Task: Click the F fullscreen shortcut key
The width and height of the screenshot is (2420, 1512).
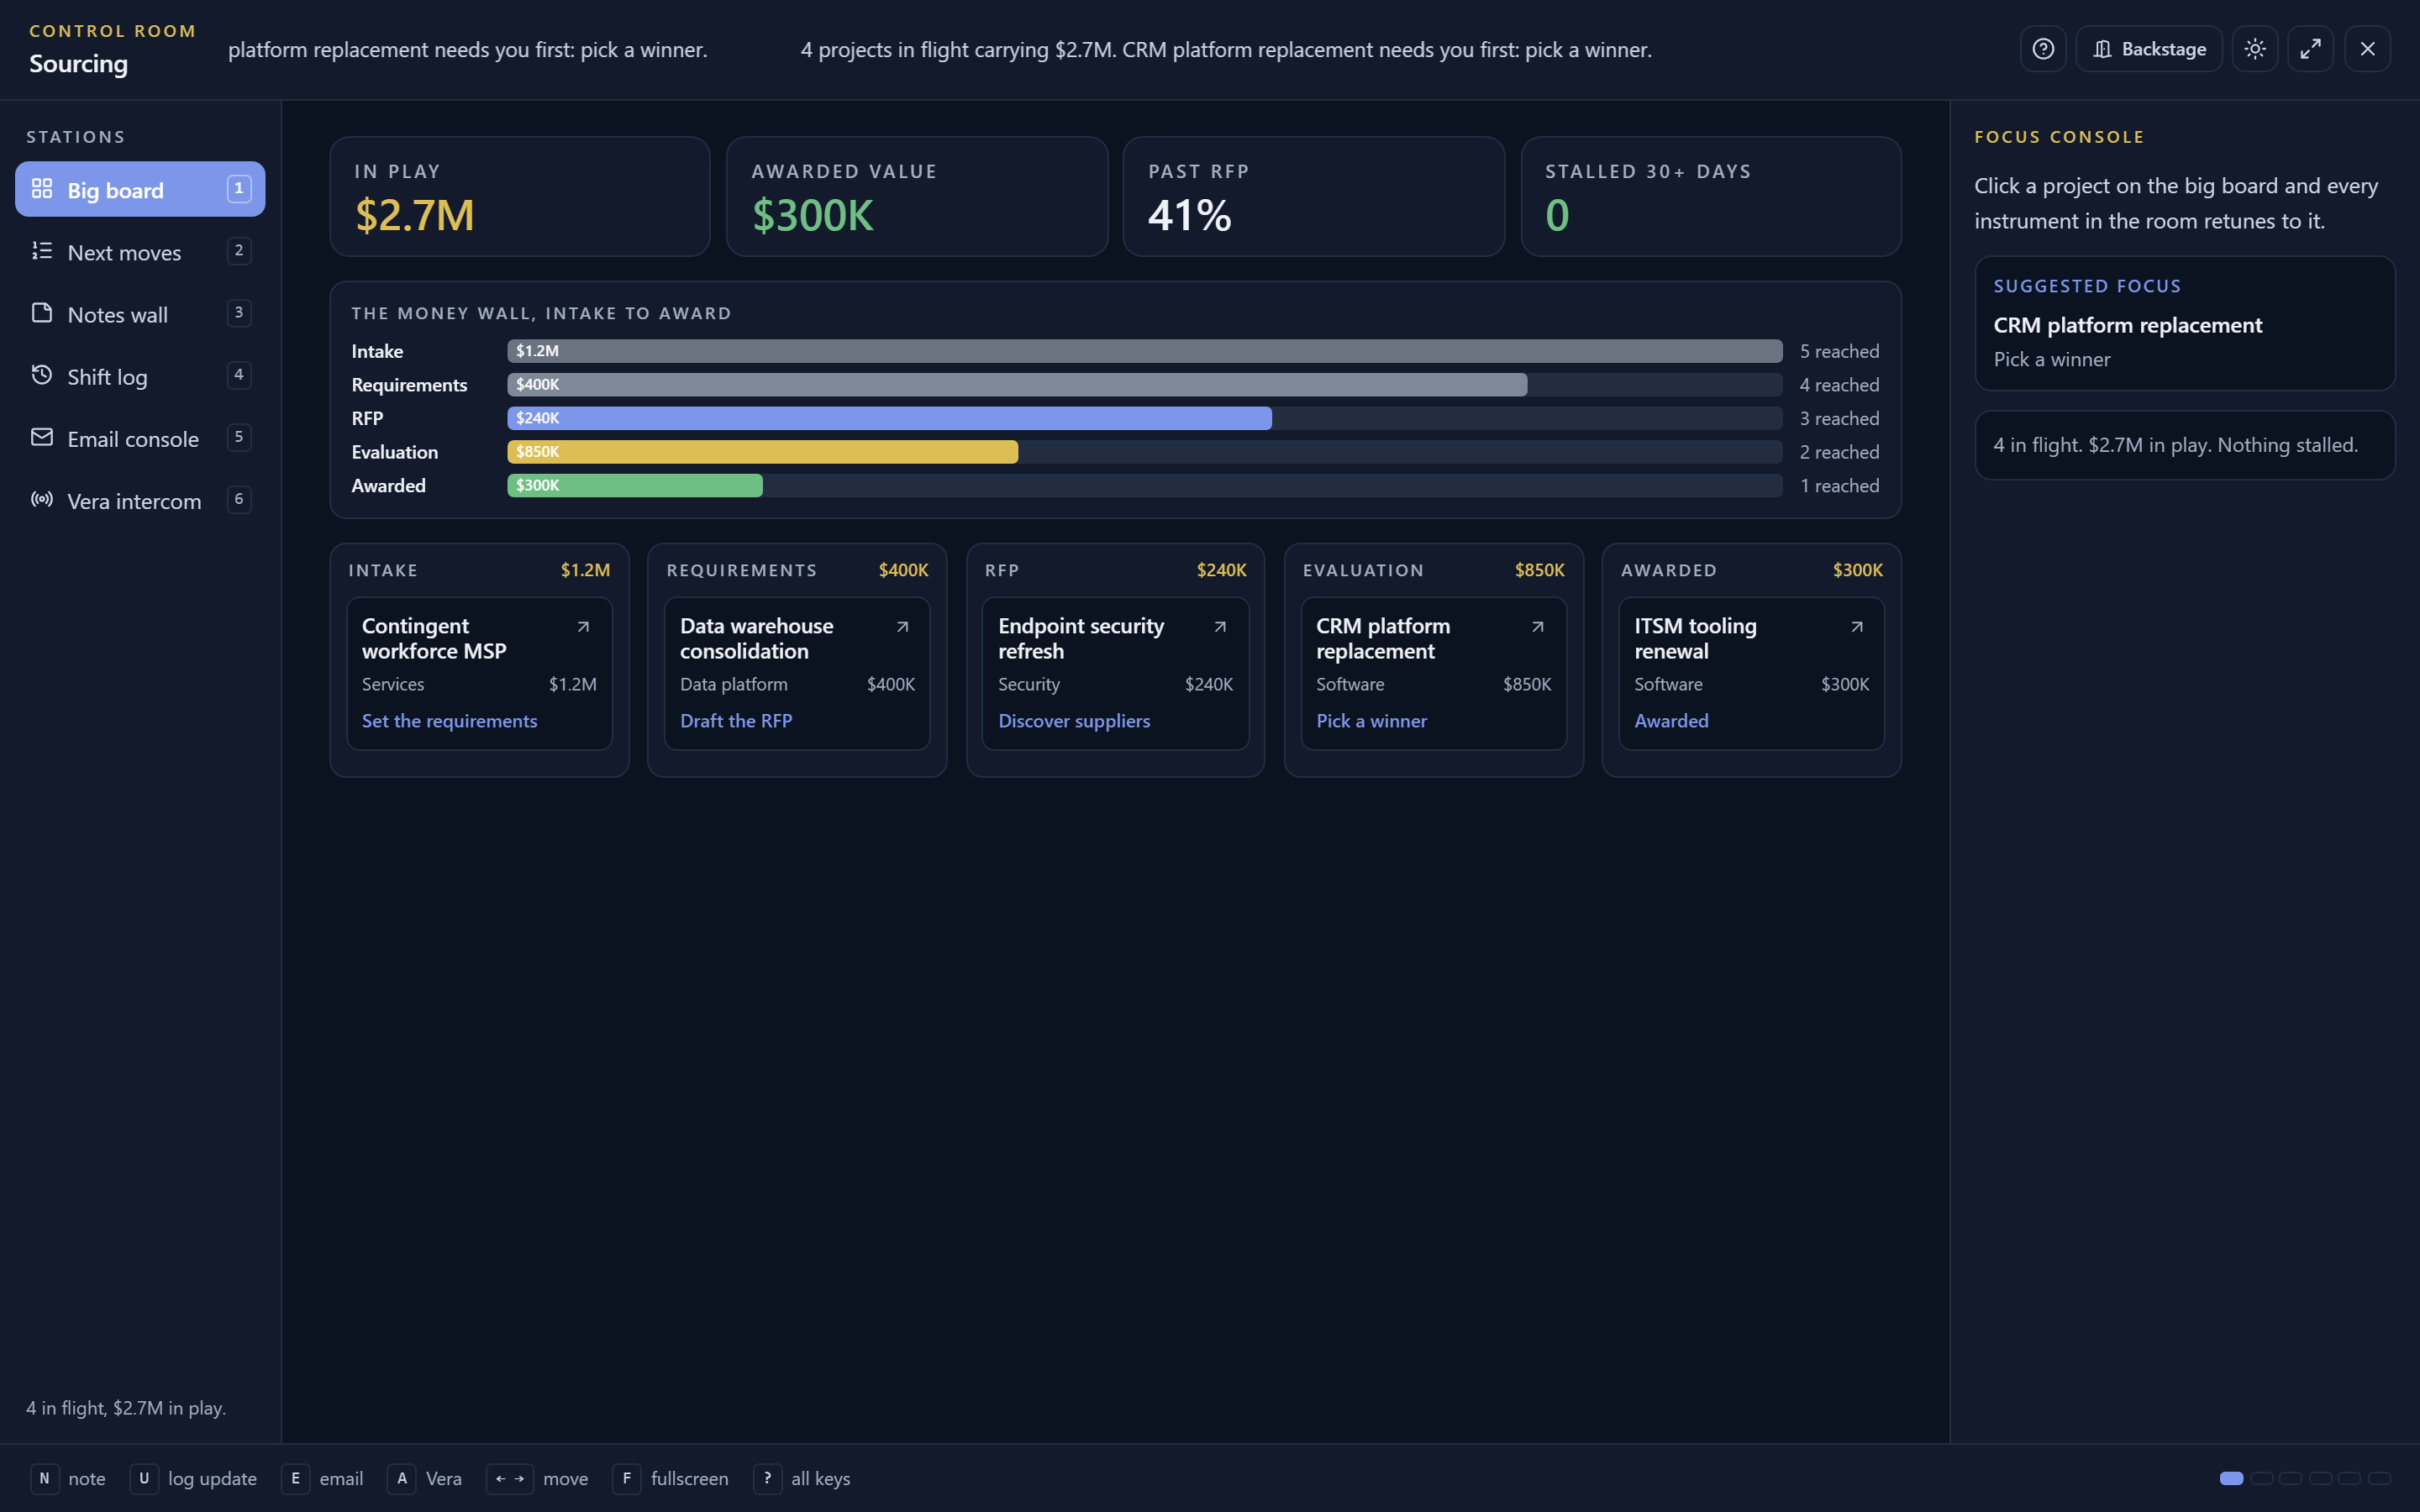Action: 627,1478
